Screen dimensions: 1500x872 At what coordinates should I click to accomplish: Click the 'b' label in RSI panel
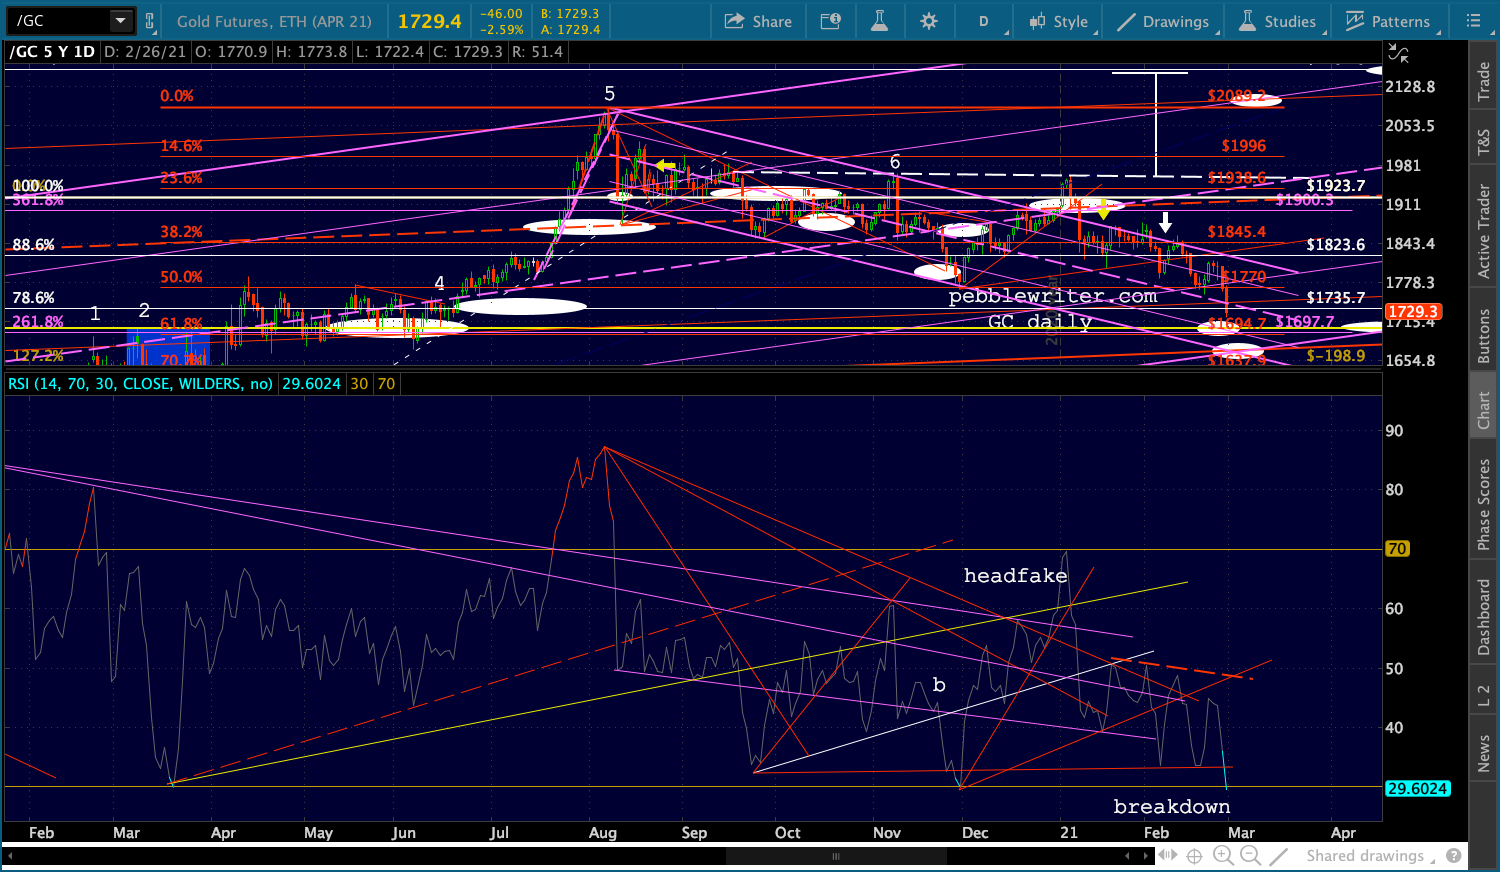point(939,685)
